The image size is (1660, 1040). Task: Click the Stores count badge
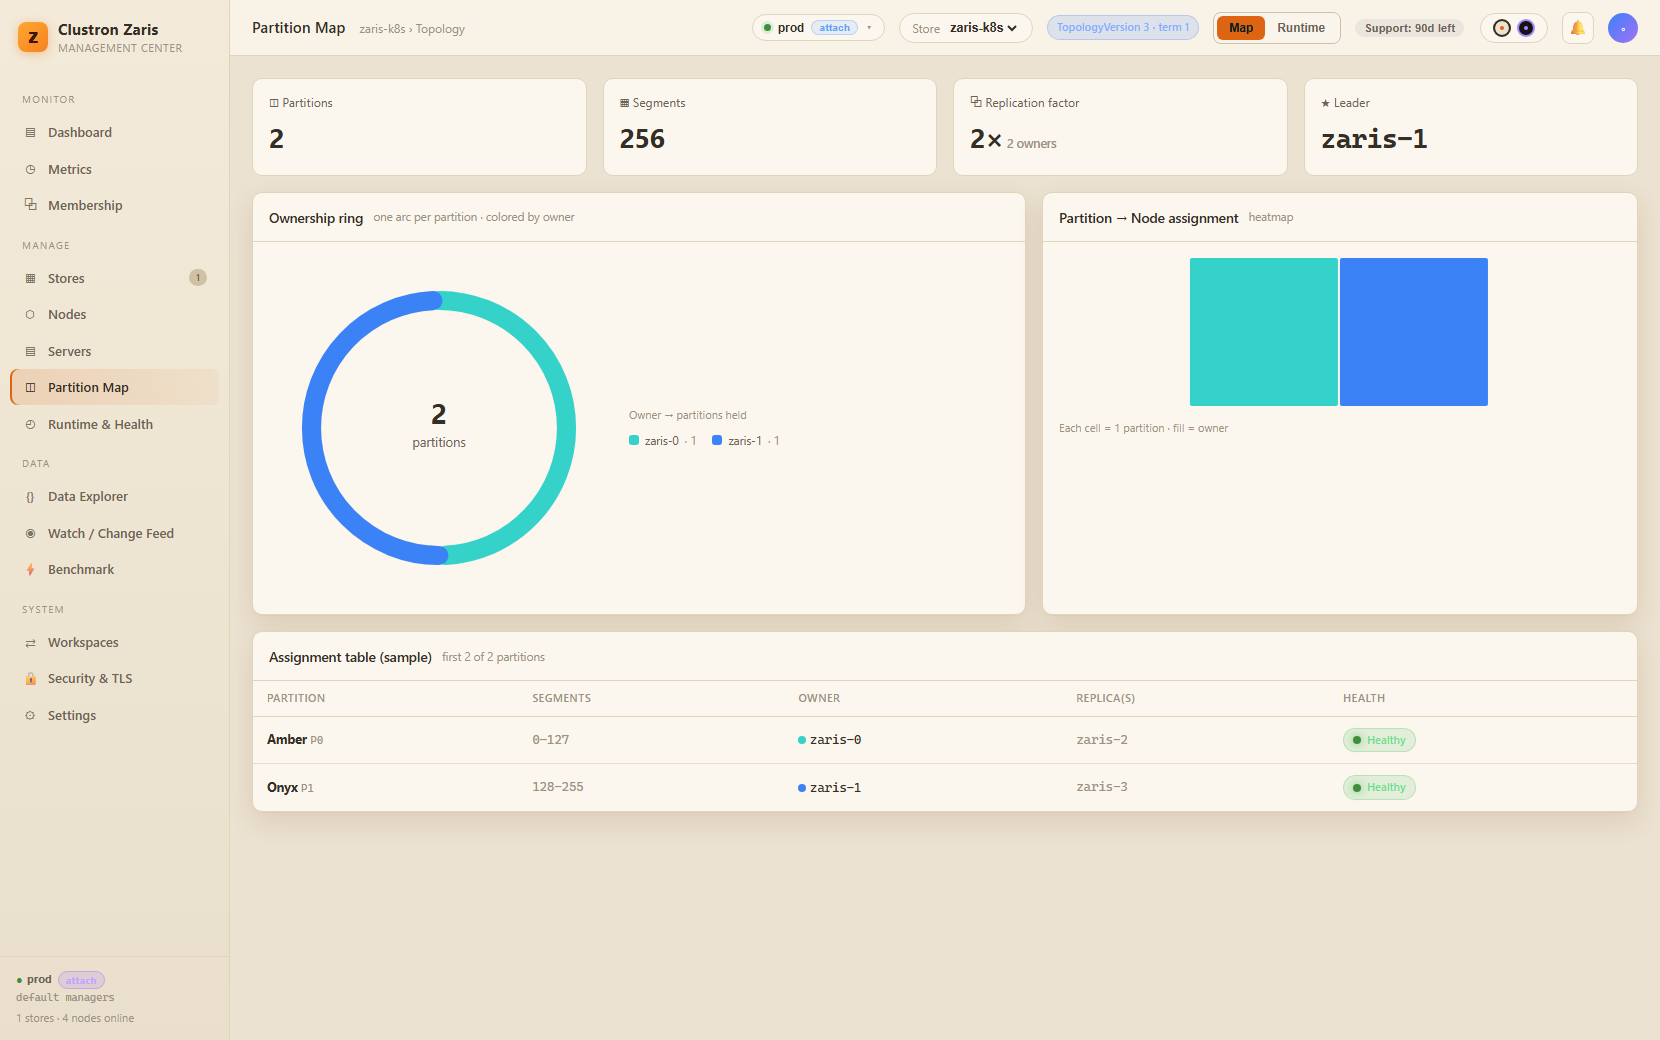(x=198, y=278)
